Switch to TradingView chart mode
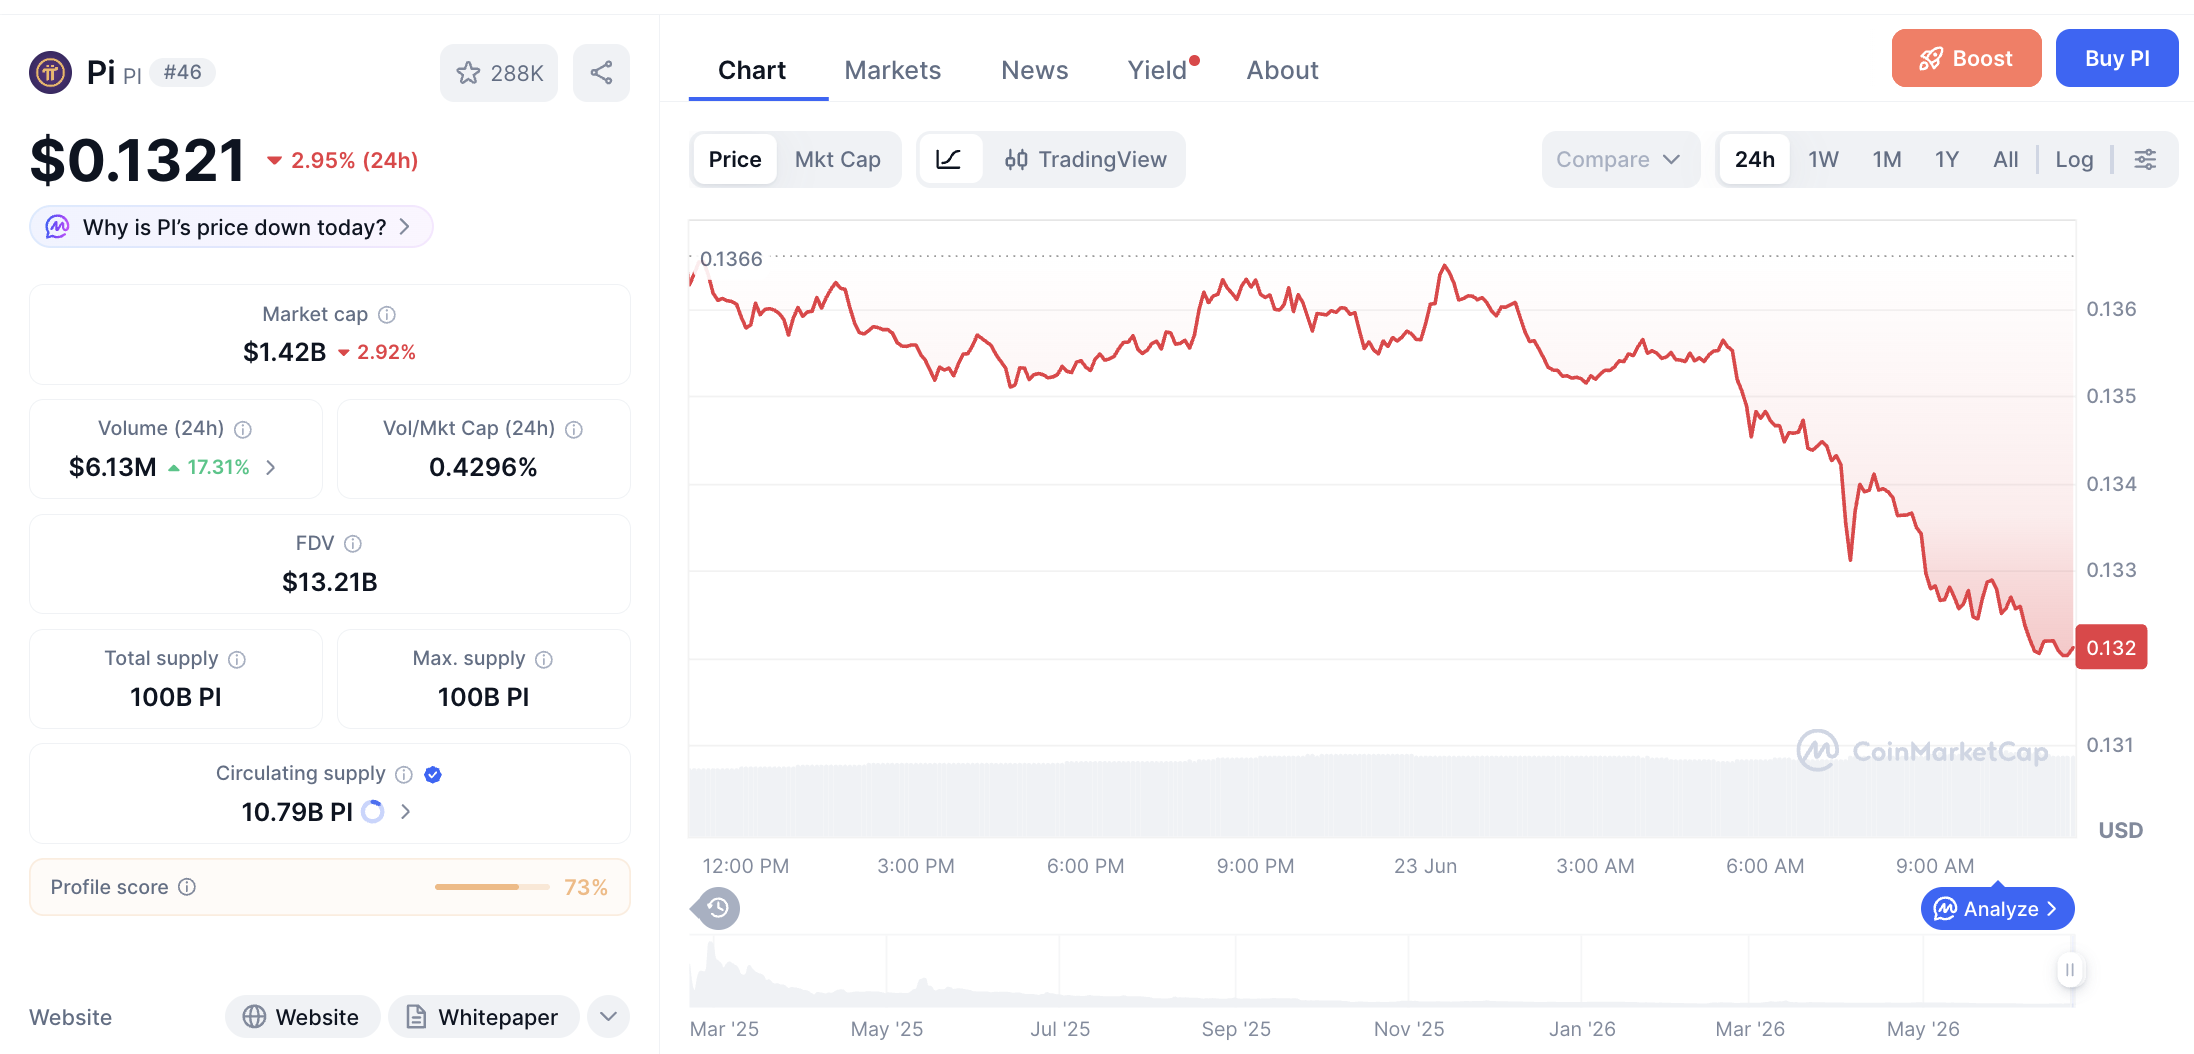2194x1054 pixels. (1086, 159)
